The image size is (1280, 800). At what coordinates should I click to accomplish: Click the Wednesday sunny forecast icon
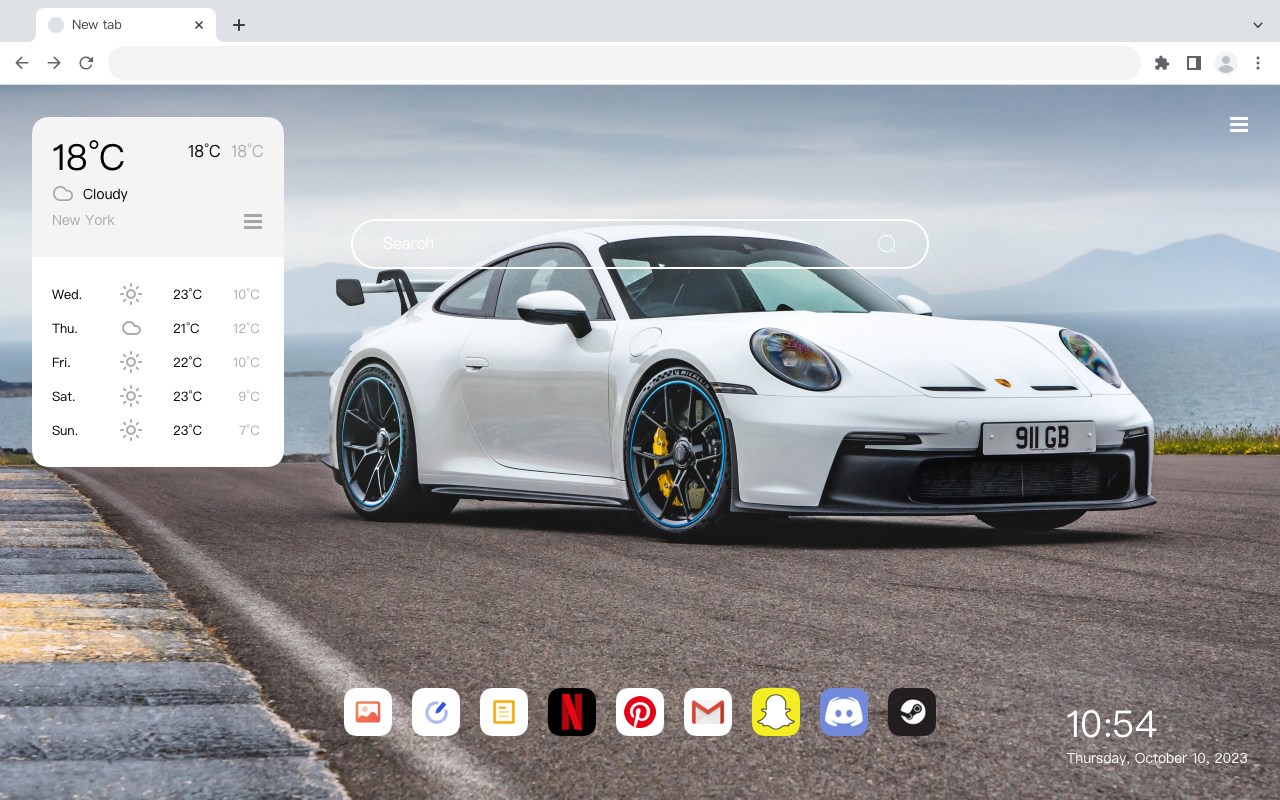click(x=131, y=294)
